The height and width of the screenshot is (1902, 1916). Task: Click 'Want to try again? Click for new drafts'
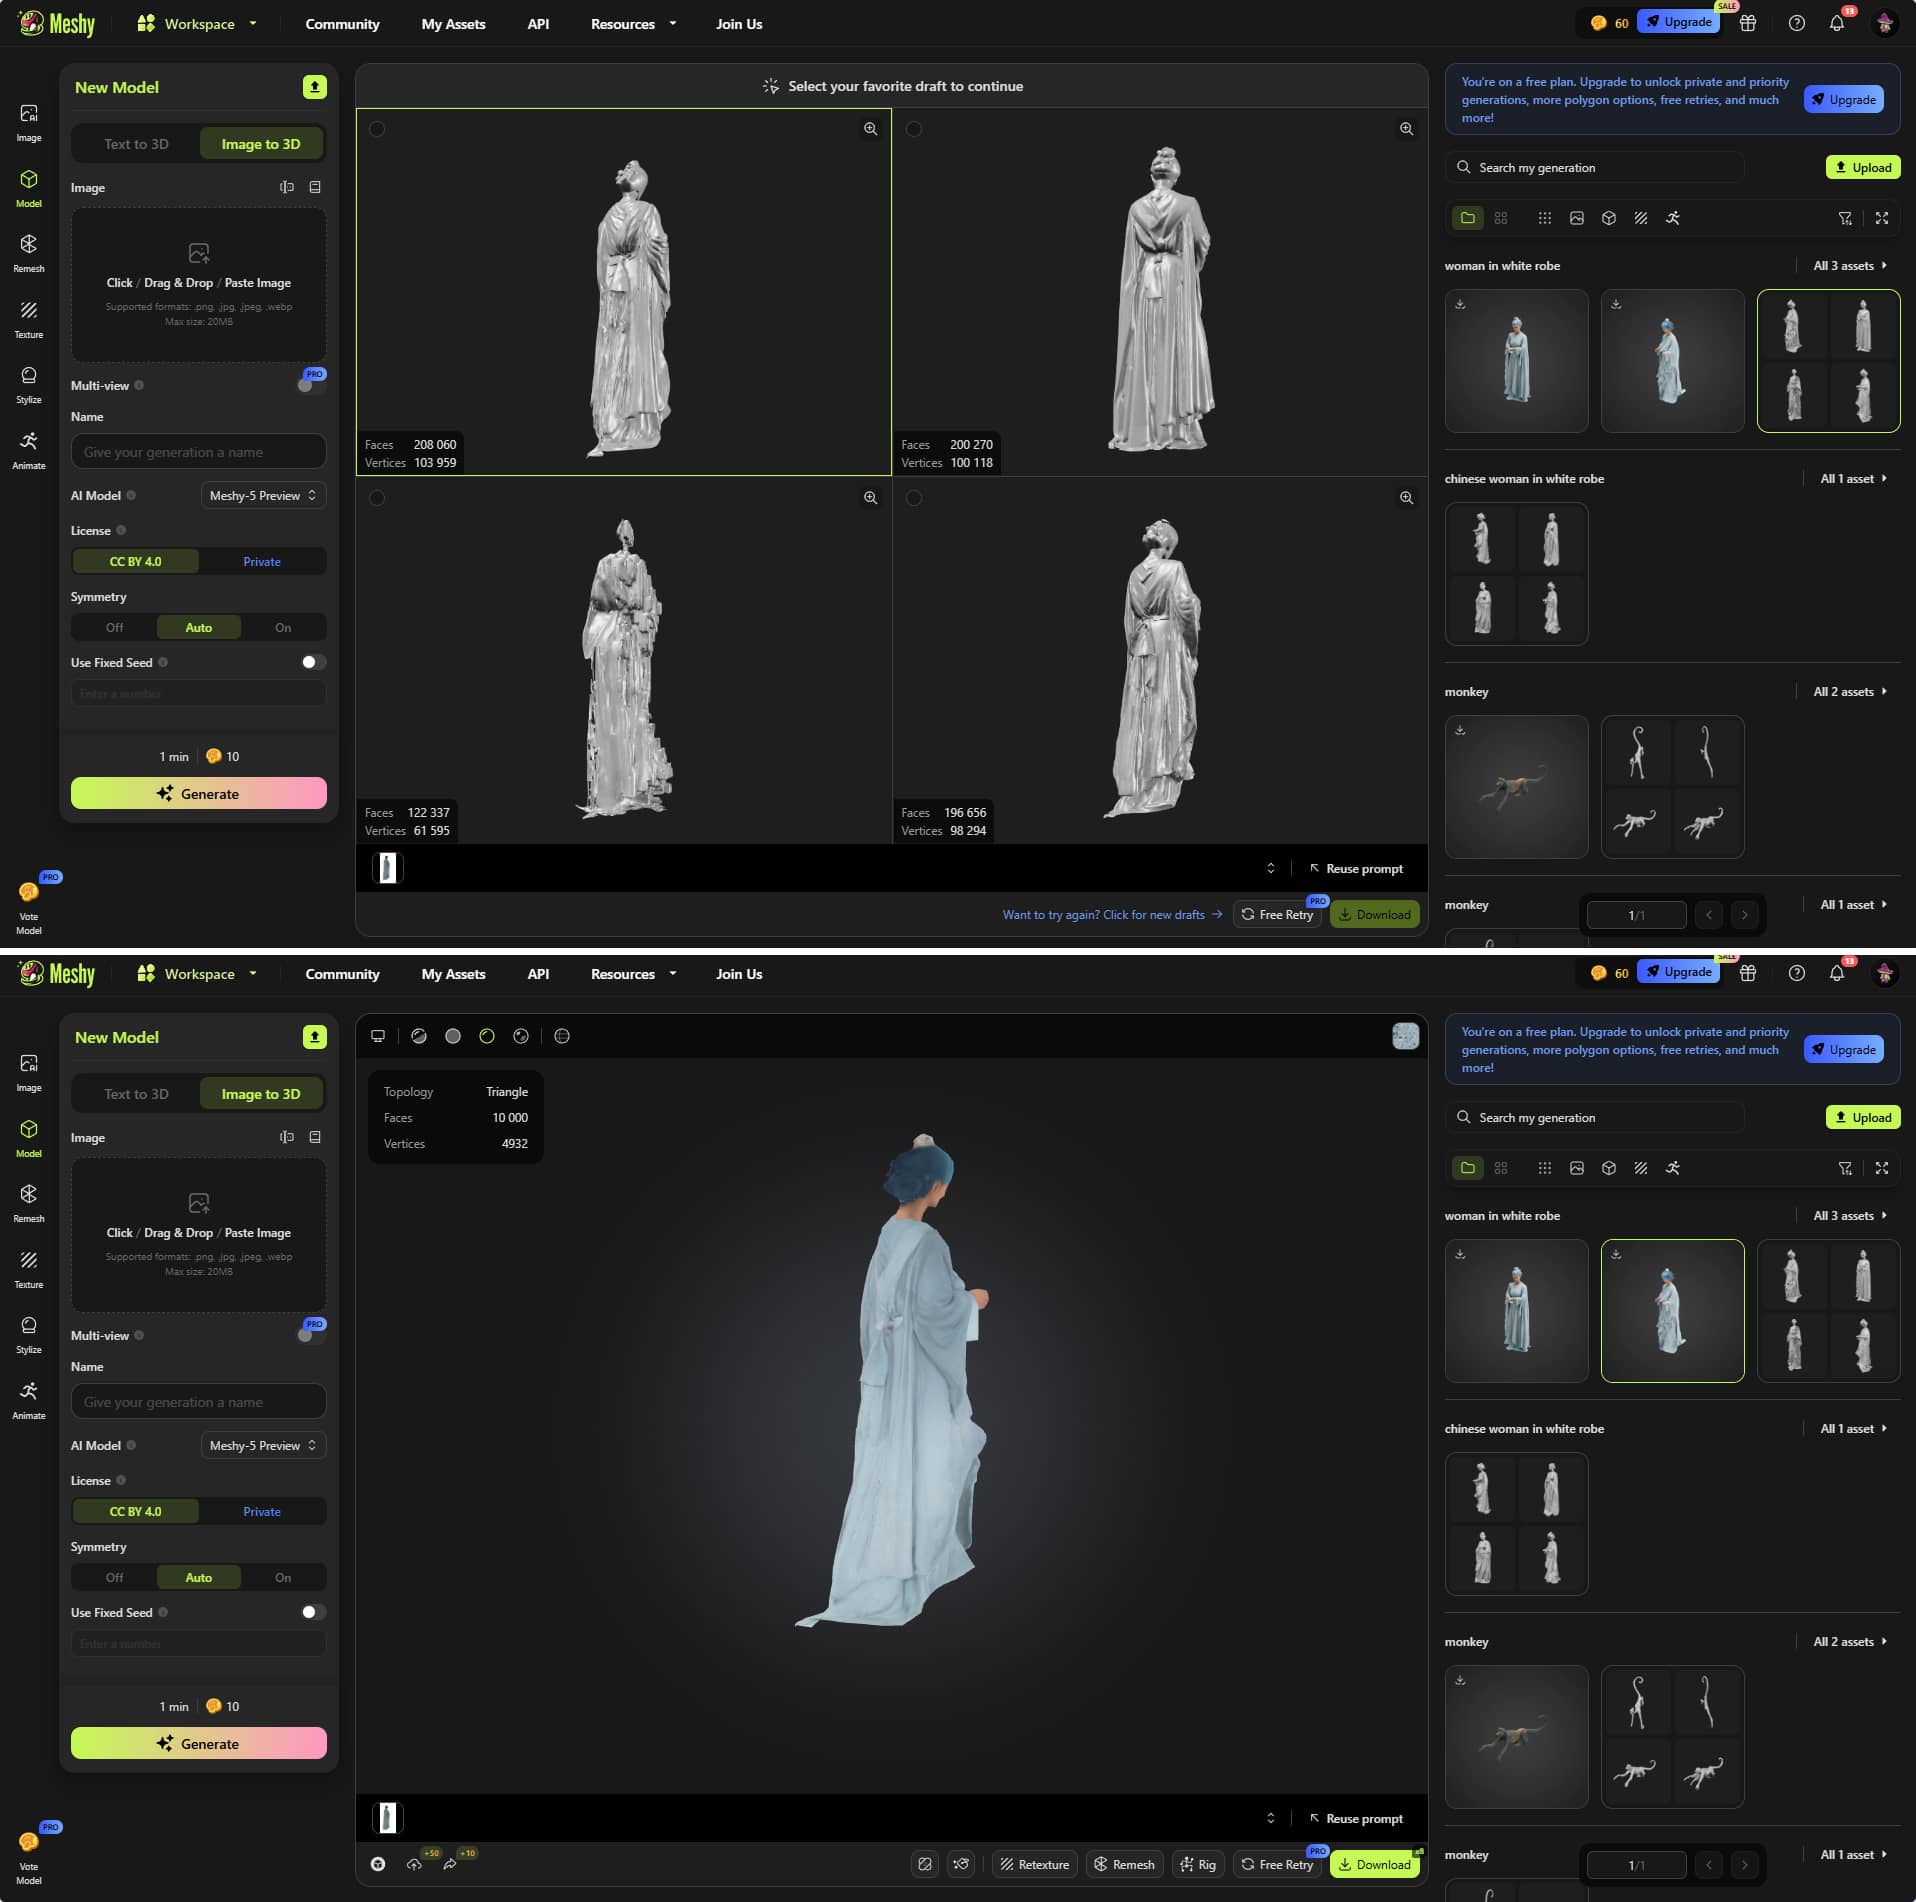[x=1112, y=915]
